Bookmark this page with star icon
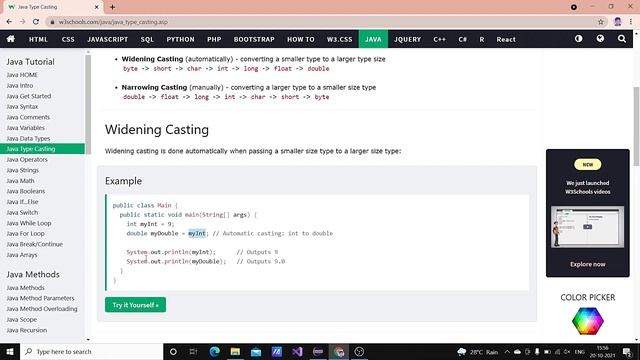 (x=600, y=22)
